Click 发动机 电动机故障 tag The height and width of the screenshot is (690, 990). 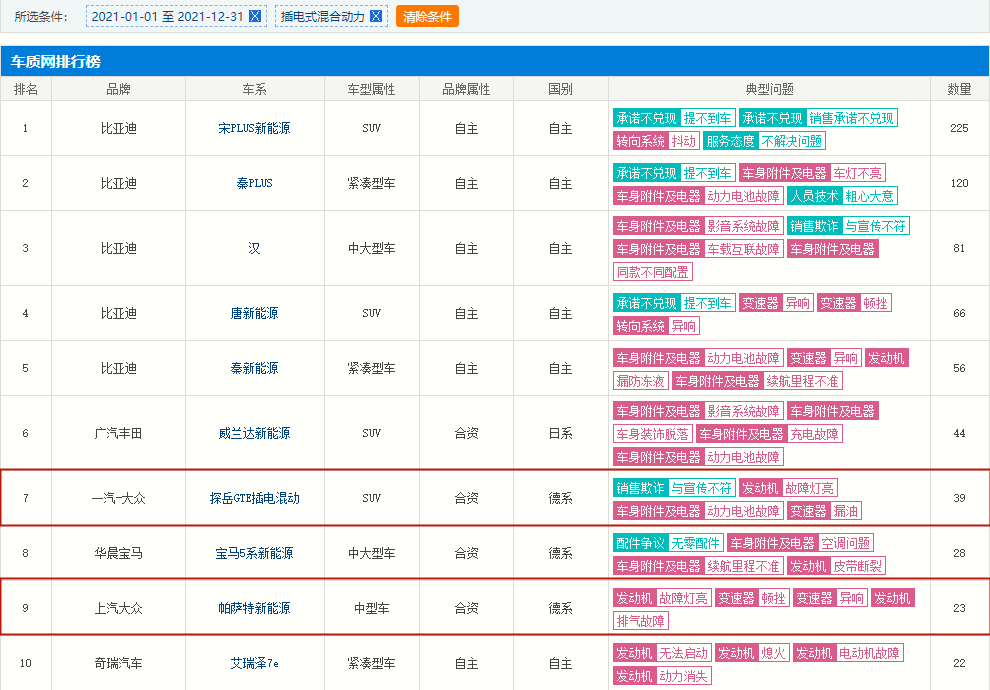point(848,653)
